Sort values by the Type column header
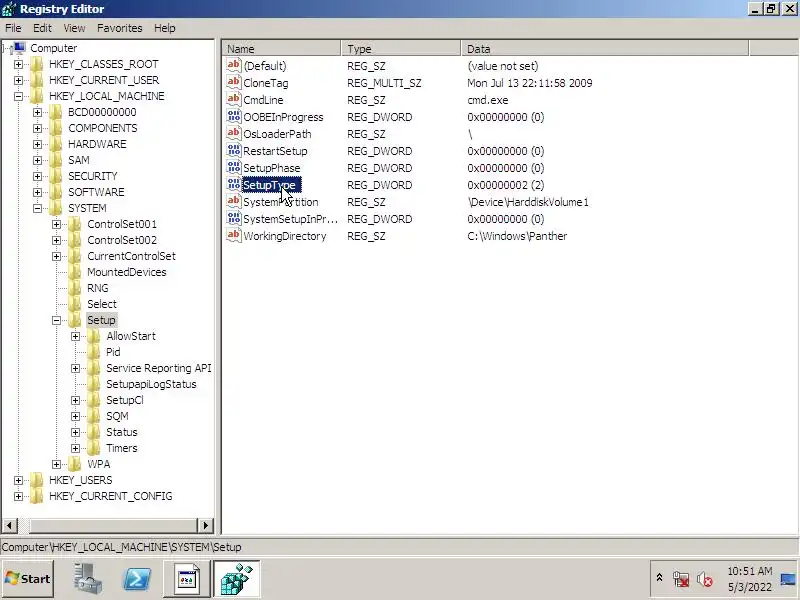The image size is (800, 600). (x=401, y=49)
